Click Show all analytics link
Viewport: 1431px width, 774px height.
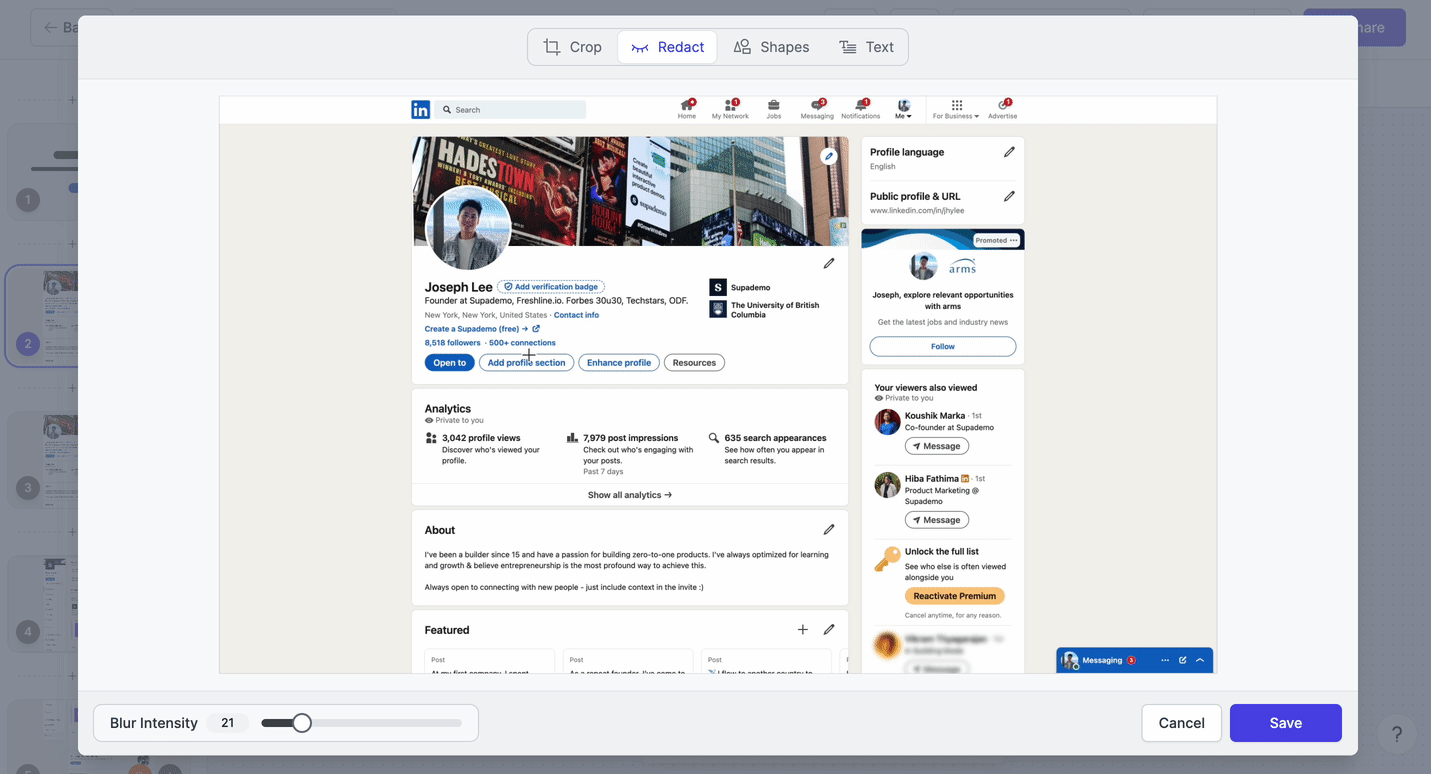click(630, 495)
